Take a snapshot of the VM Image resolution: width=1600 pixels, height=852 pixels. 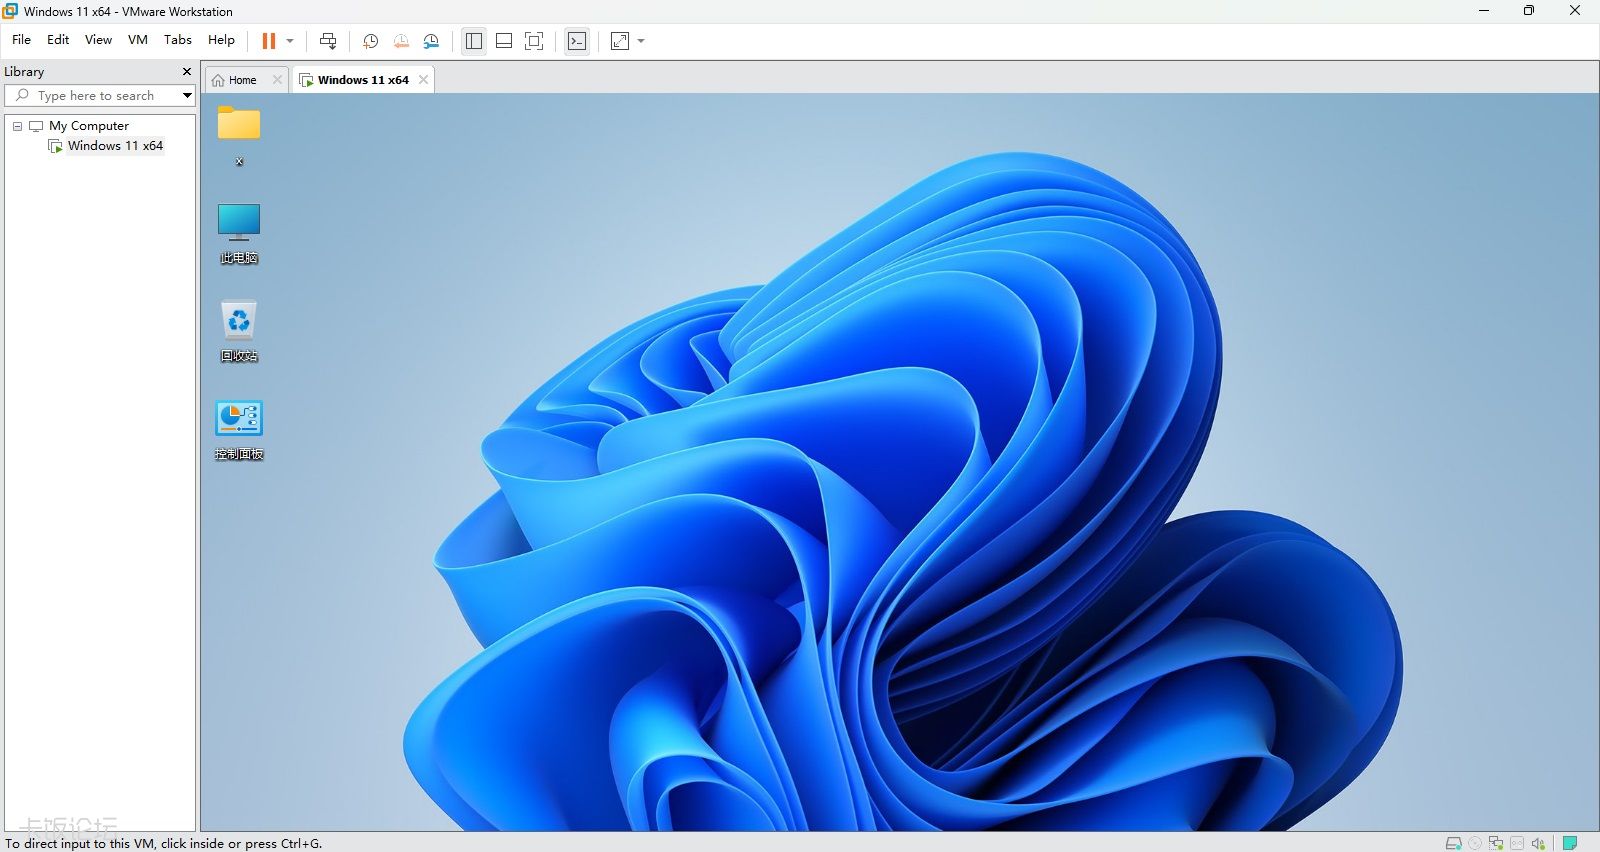pos(370,41)
